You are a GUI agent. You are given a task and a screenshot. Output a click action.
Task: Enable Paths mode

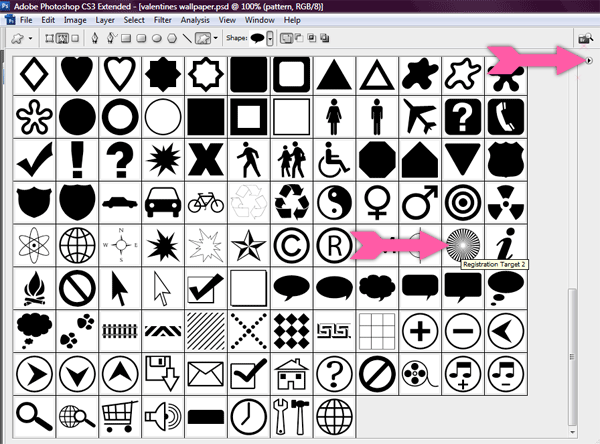[x=62, y=38]
